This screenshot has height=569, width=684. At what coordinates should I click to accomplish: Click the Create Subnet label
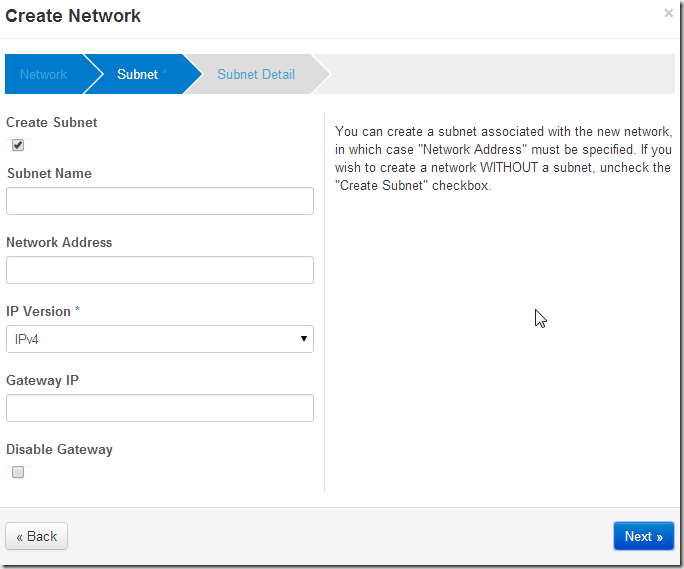tap(51, 123)
